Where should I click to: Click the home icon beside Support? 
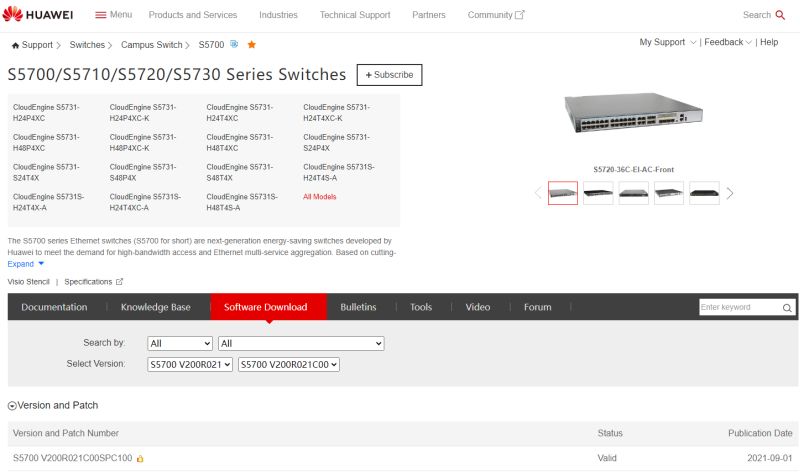pyautogui.click(x=15, y=45)
